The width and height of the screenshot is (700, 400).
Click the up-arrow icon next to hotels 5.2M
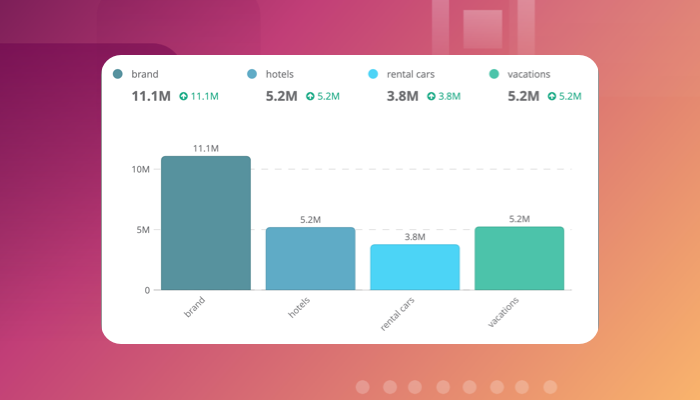[x=310, y=97]
